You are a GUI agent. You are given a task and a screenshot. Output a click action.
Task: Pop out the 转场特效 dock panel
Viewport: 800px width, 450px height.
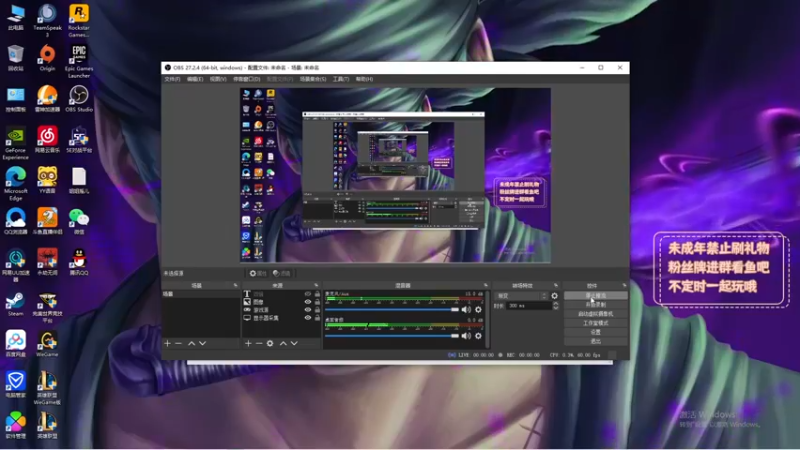tap(556, 285)
